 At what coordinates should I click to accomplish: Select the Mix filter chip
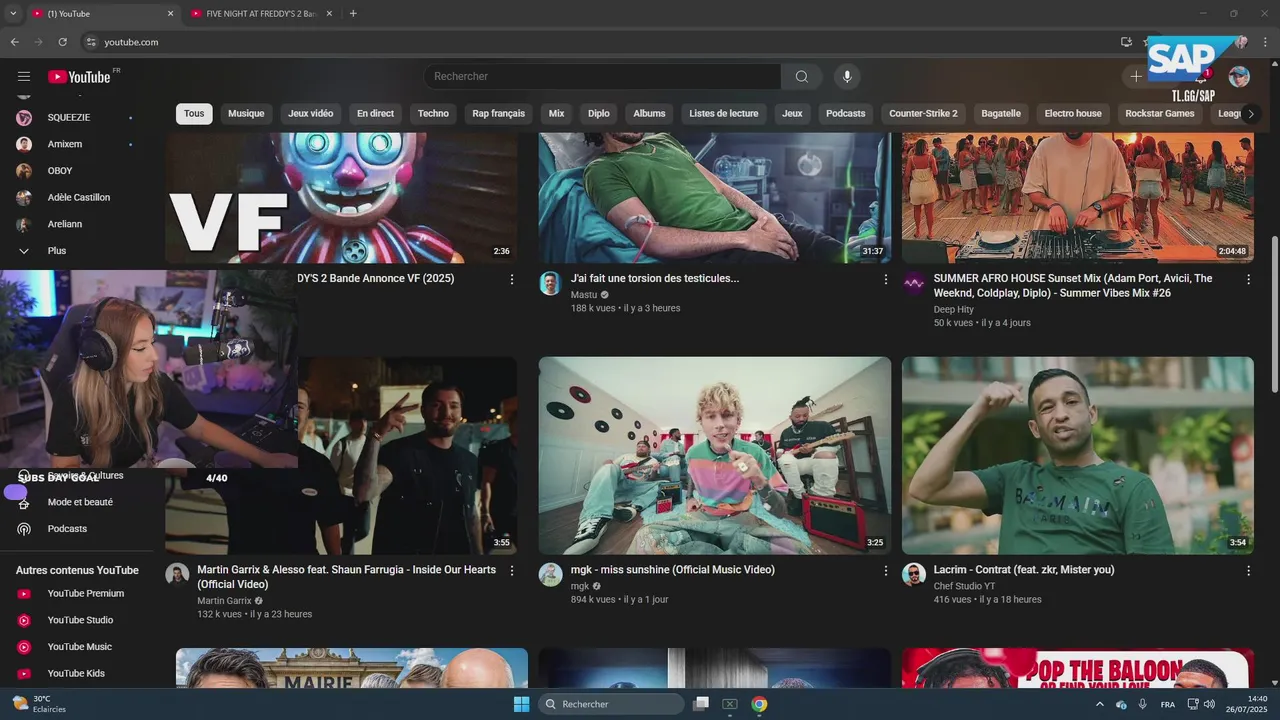[556, 114]
